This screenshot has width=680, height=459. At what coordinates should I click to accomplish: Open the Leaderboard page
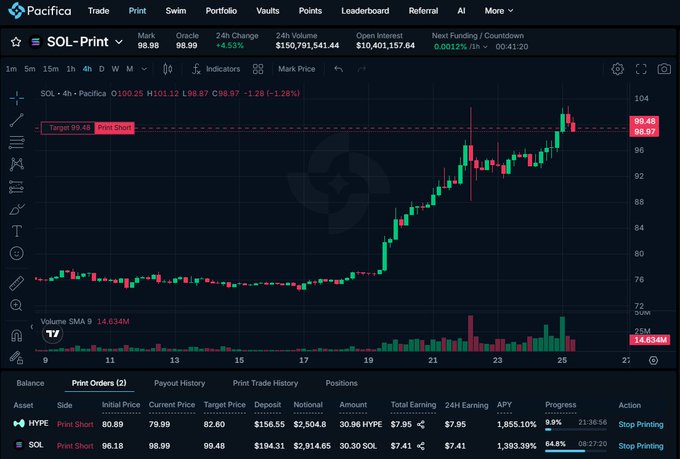pos(365,10)
